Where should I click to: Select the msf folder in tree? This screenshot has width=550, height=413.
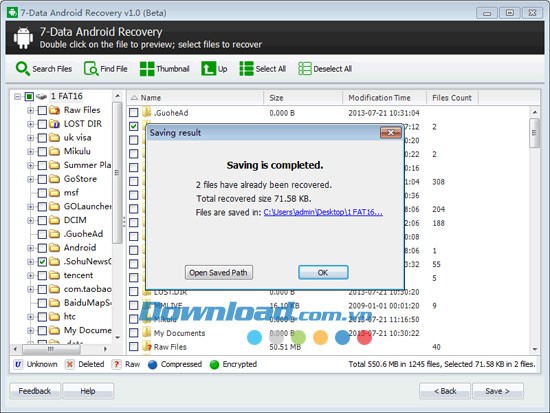71,193
